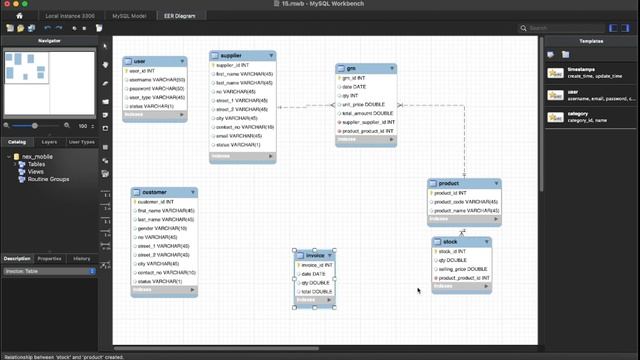Collapse the user table with header arrow

point(182,61)
